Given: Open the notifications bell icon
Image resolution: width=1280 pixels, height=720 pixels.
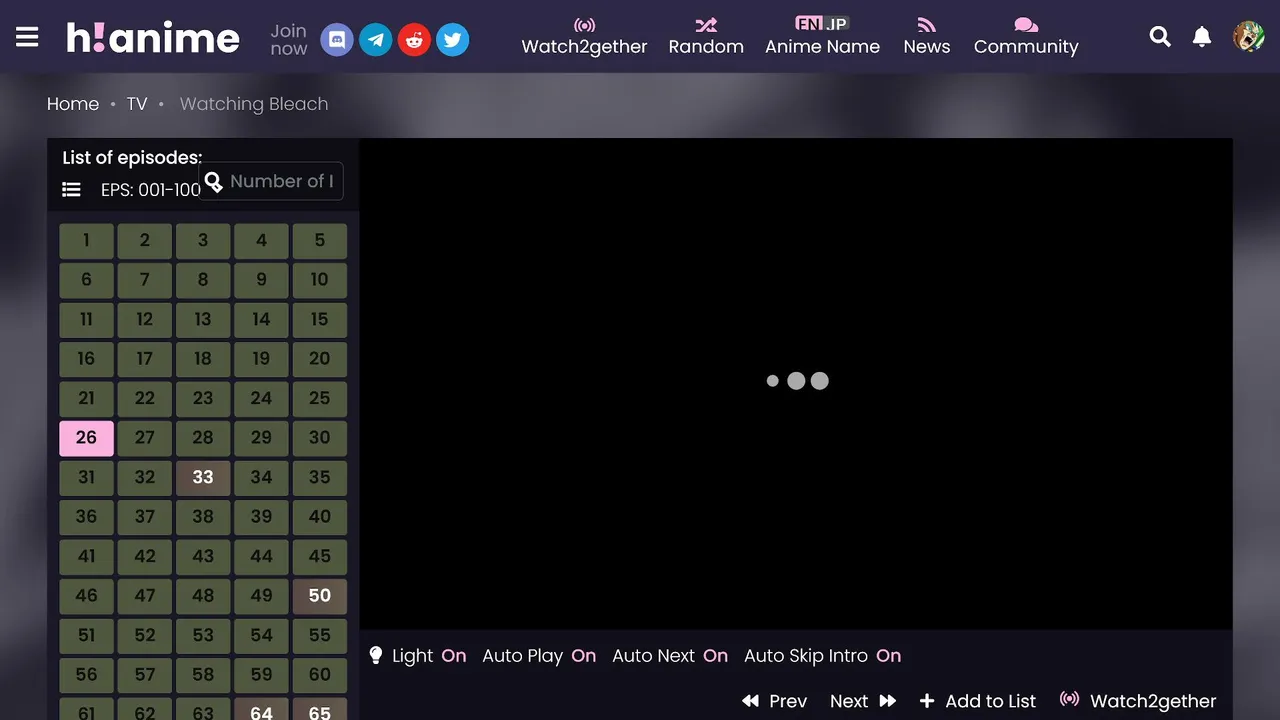Looking at the screenshot, I should pyautogui.click(x=1202, y=37).
